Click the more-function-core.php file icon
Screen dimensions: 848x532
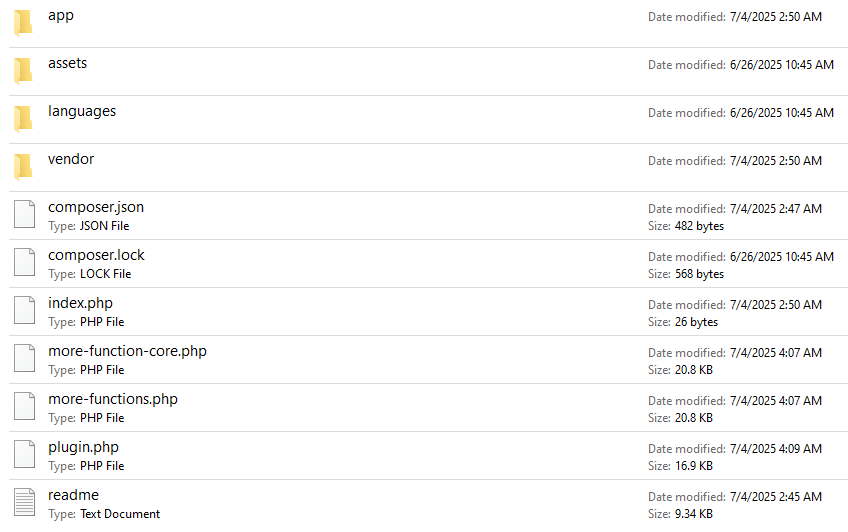[x=24, y=359]
